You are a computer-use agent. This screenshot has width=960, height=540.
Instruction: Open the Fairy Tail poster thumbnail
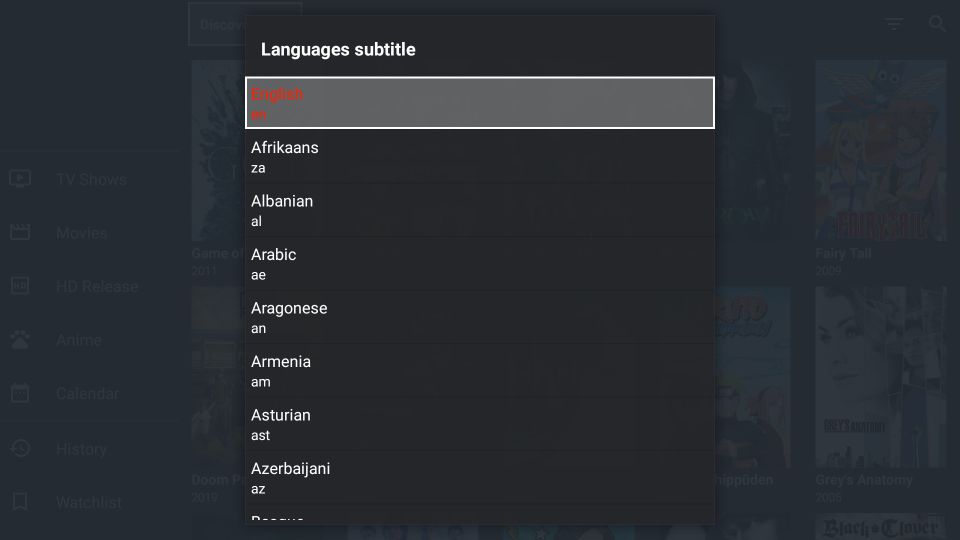pos(880,151)
